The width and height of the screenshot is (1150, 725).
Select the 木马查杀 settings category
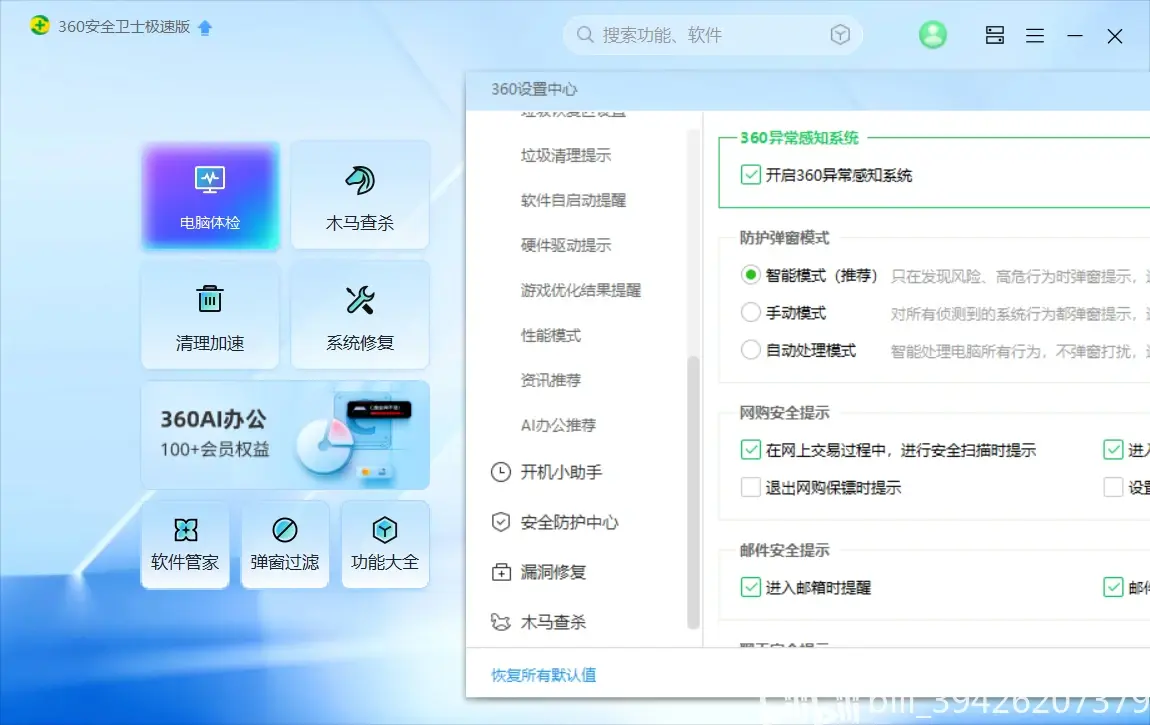[x=553, y=622]
